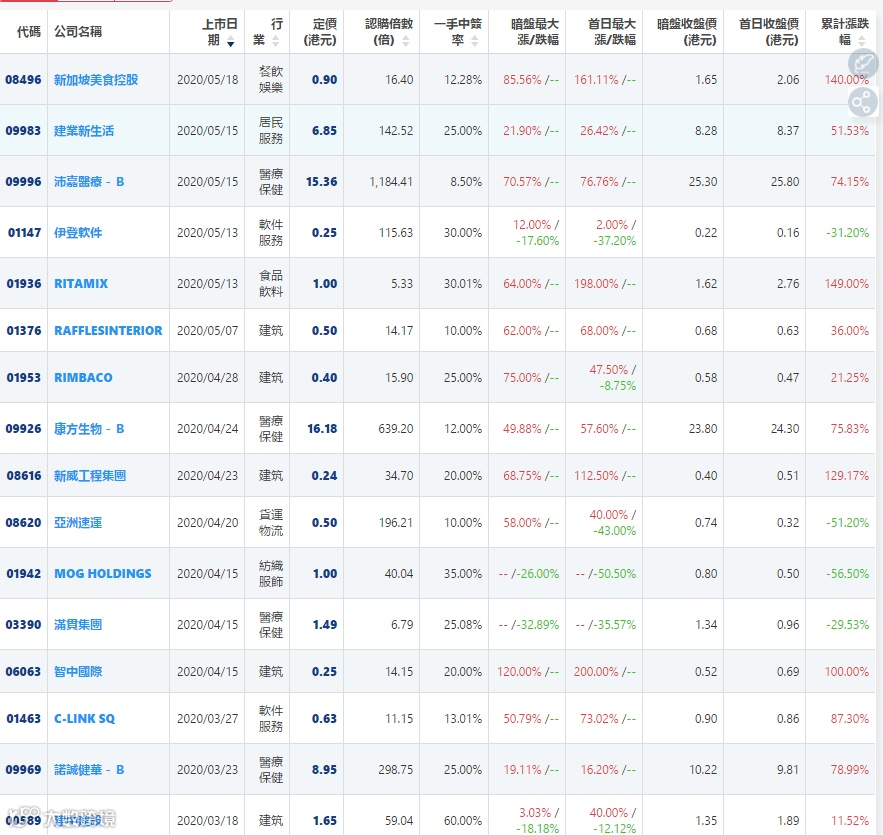Click stock code 09926
This screenshot has height=835, width=883.
pyautogui.click(x=23, y=429)
